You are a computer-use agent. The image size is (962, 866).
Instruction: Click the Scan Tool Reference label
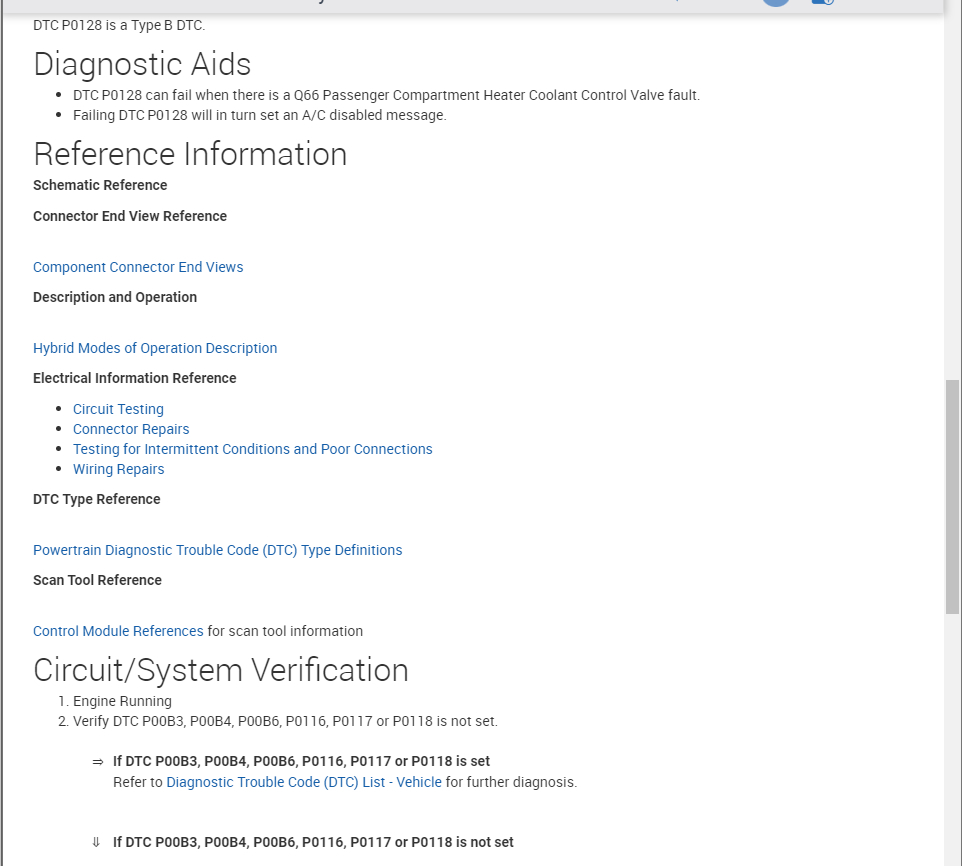[97, 580]
